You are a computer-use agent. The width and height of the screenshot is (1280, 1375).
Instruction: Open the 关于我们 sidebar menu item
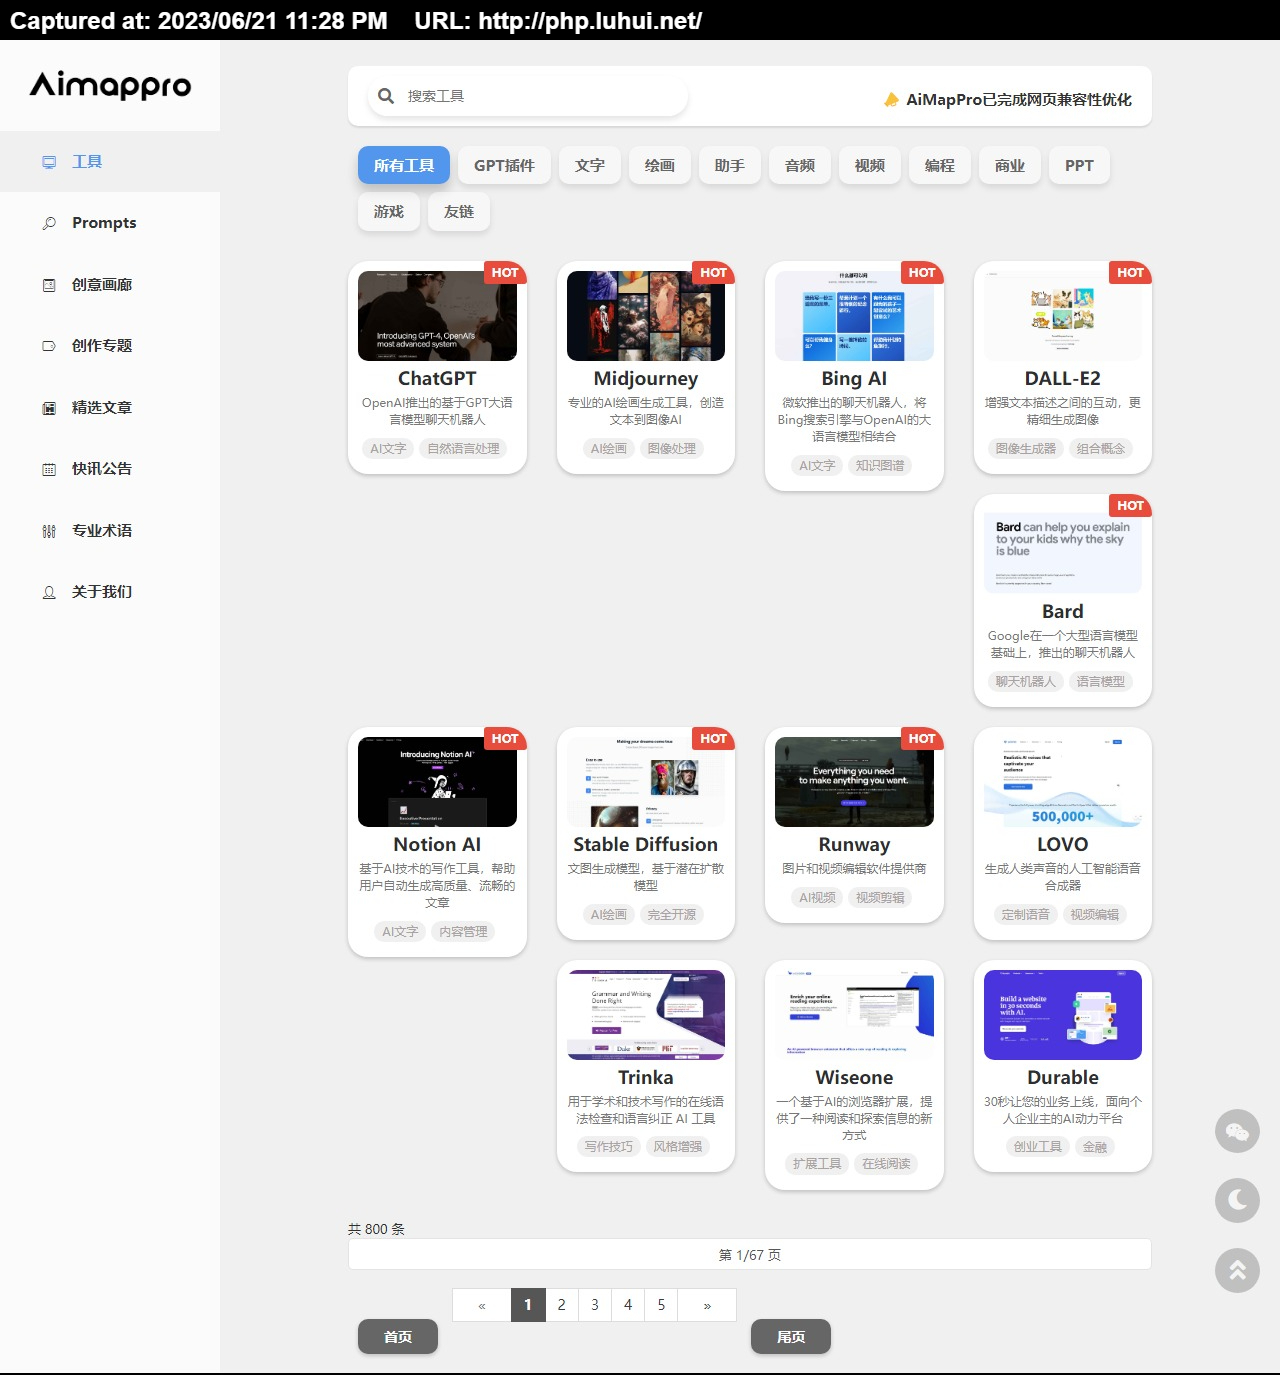click(x=110, y=592)
